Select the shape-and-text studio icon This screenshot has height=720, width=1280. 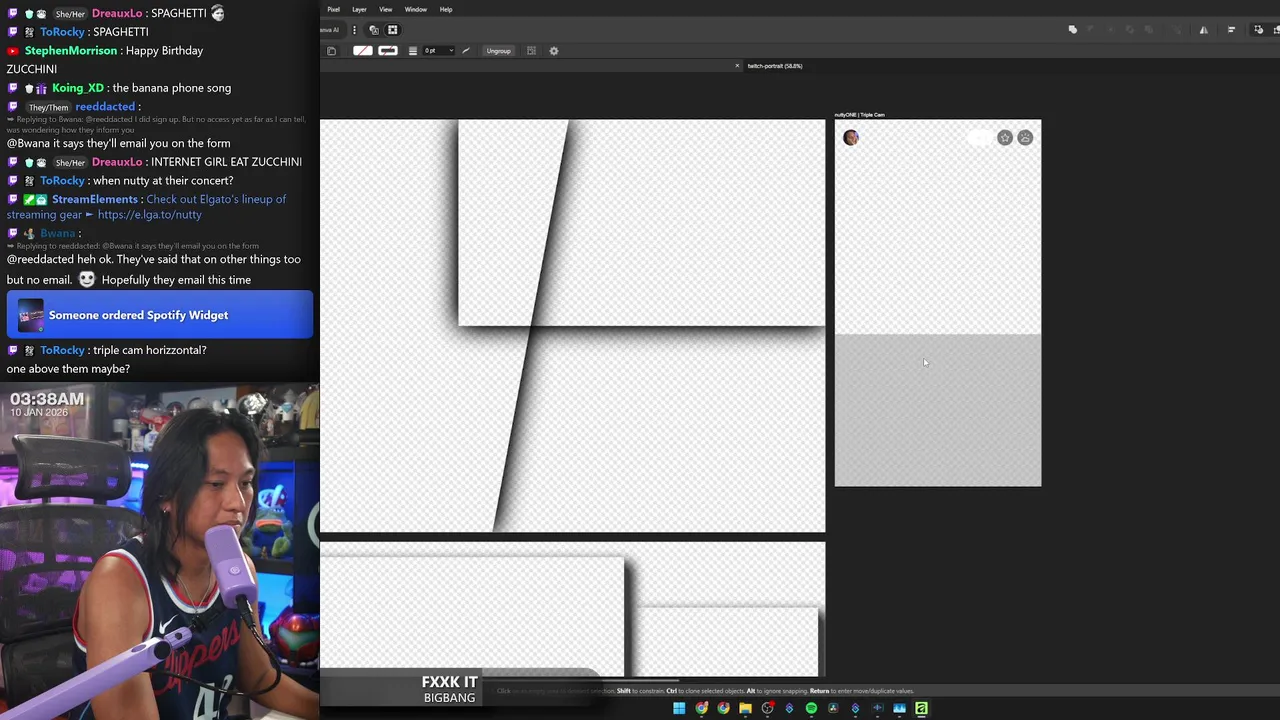click(374, 30)
